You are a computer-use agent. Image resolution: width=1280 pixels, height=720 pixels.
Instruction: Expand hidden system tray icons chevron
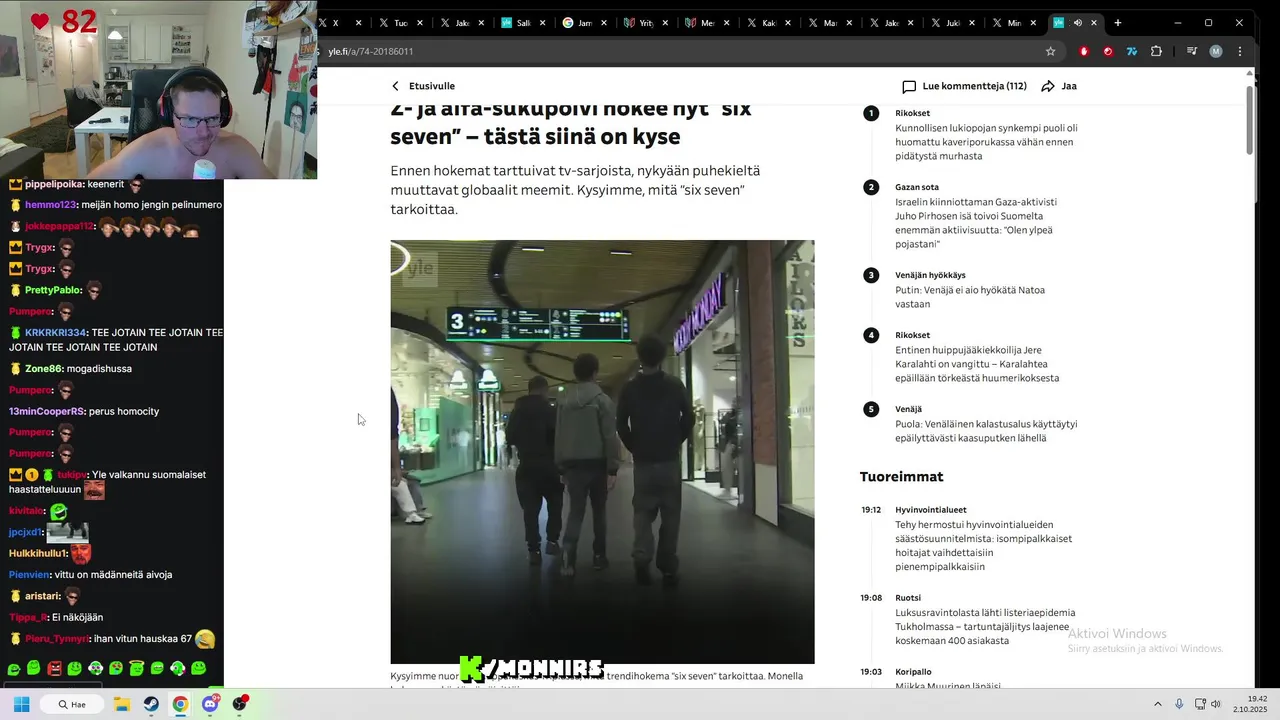[1158, 704]
